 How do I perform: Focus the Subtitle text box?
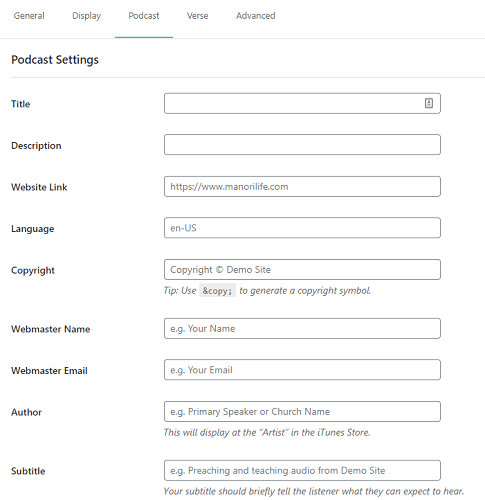pos(302,470)
